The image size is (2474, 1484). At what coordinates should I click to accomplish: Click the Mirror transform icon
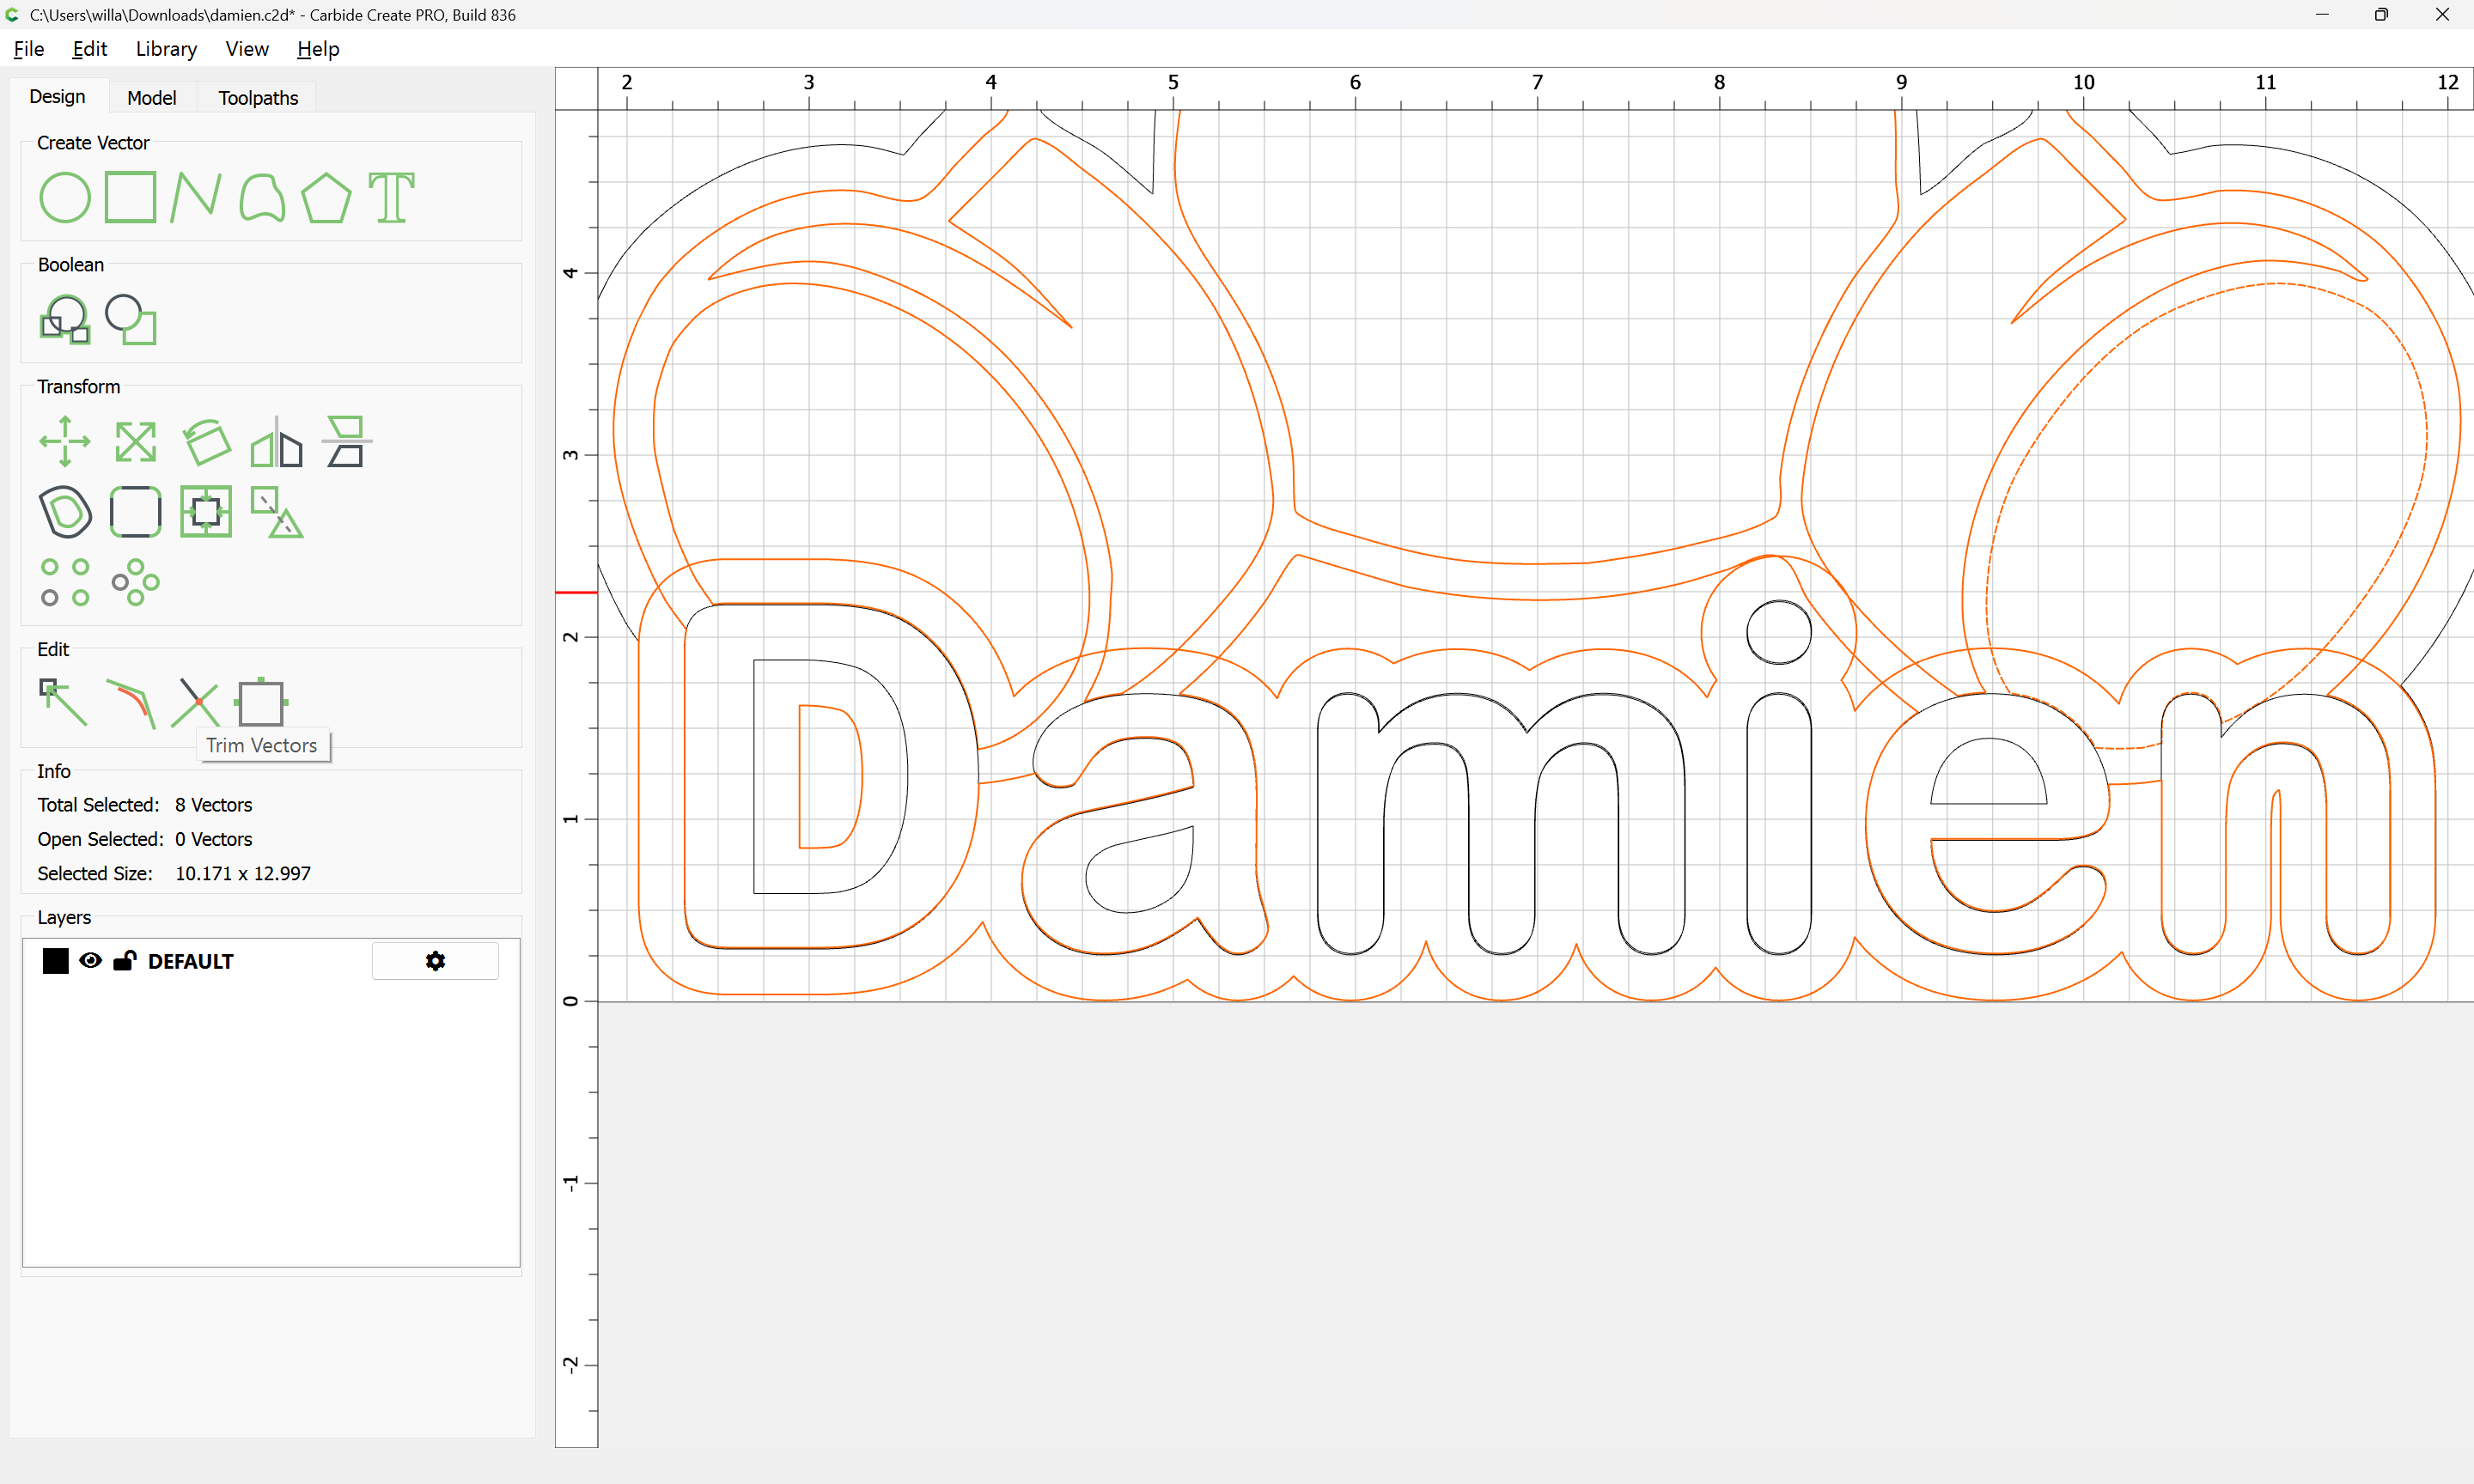277,441
